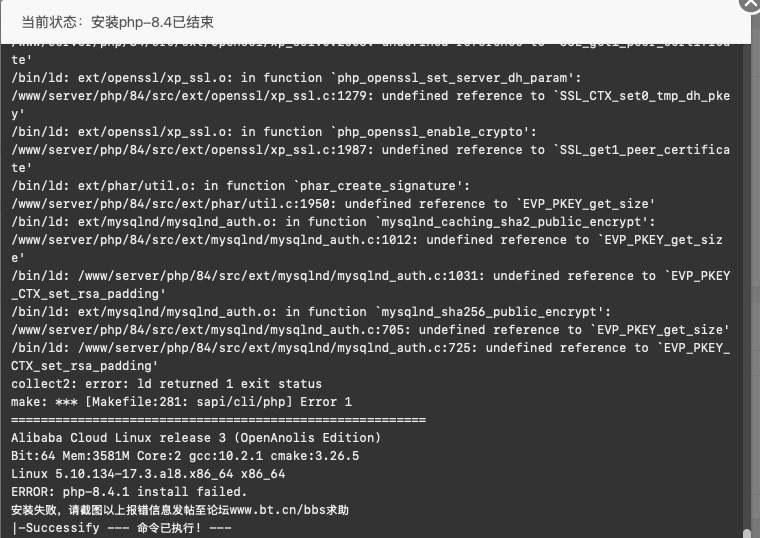Click the 'Linux 5.10.134-17.3.al8.x86_64' kernel line

(148, 474)
